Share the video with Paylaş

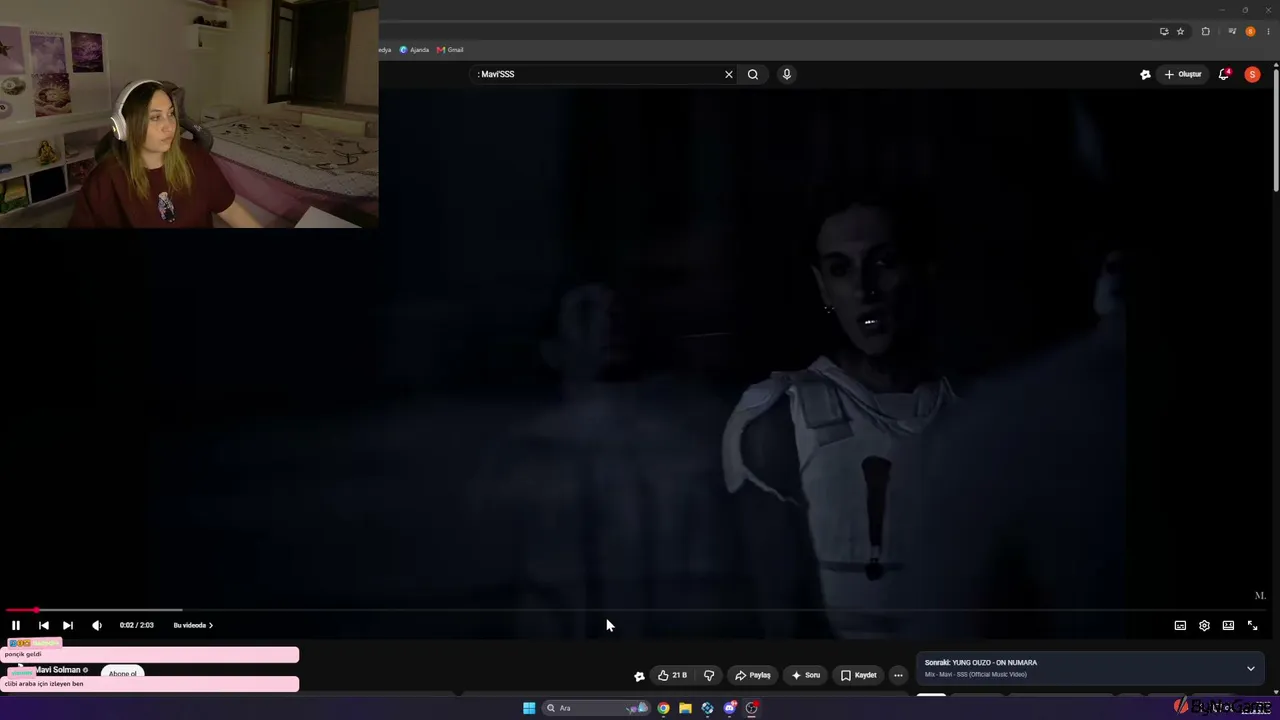pos(753,675)
